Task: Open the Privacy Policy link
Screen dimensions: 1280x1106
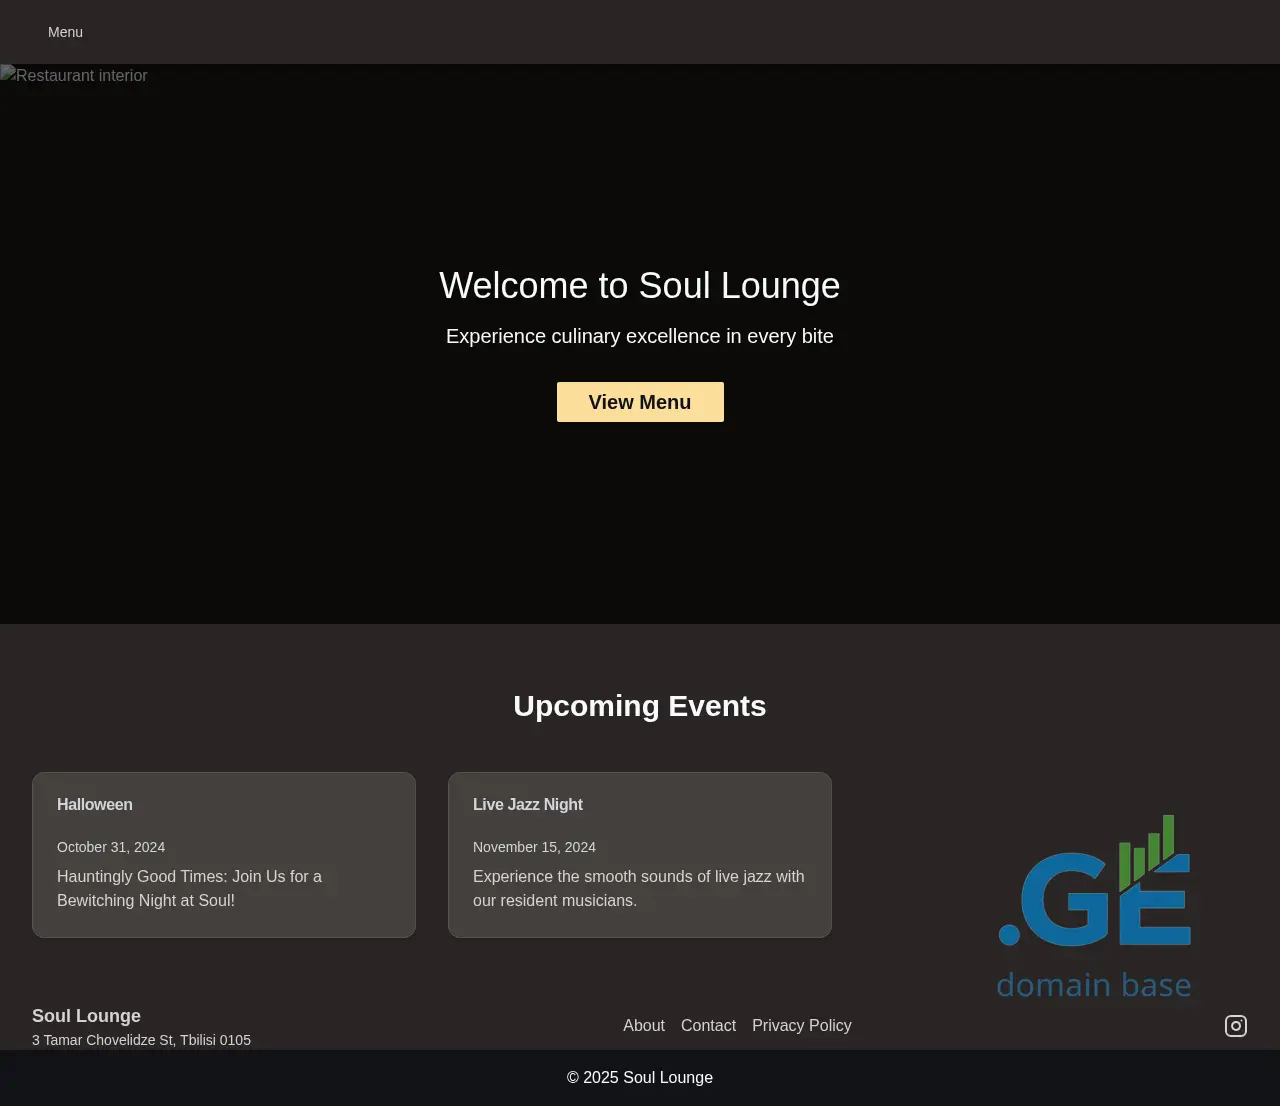Action: [801, 1026]
